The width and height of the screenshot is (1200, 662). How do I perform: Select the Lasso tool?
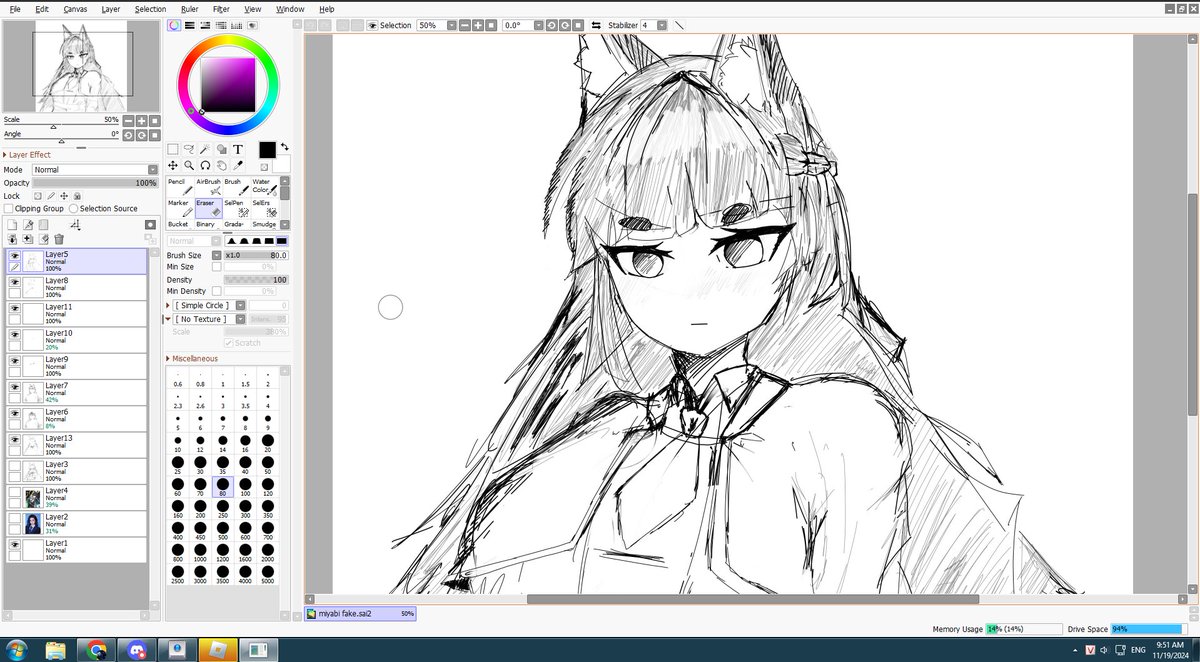188,150
